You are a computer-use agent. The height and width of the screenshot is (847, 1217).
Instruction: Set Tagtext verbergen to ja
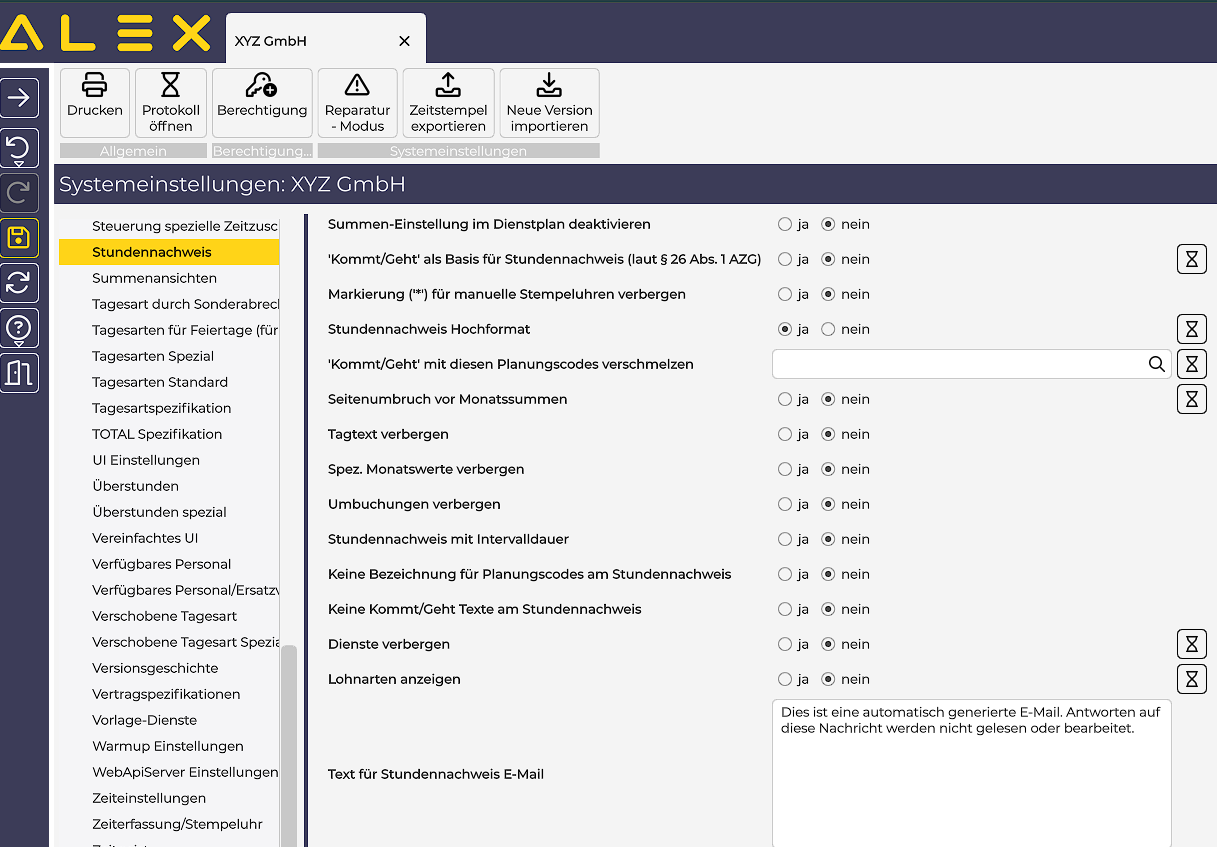(785, 434)
